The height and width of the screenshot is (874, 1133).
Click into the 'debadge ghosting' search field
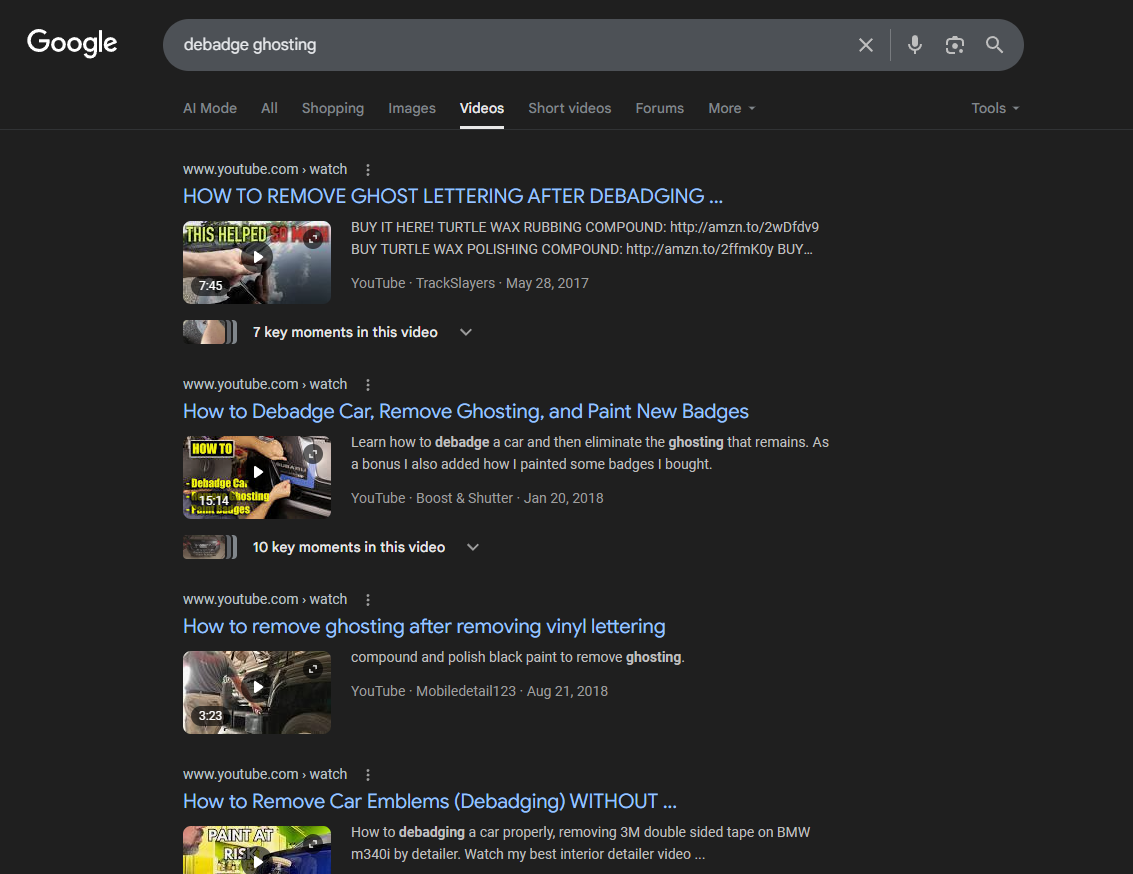click(500, 45)
